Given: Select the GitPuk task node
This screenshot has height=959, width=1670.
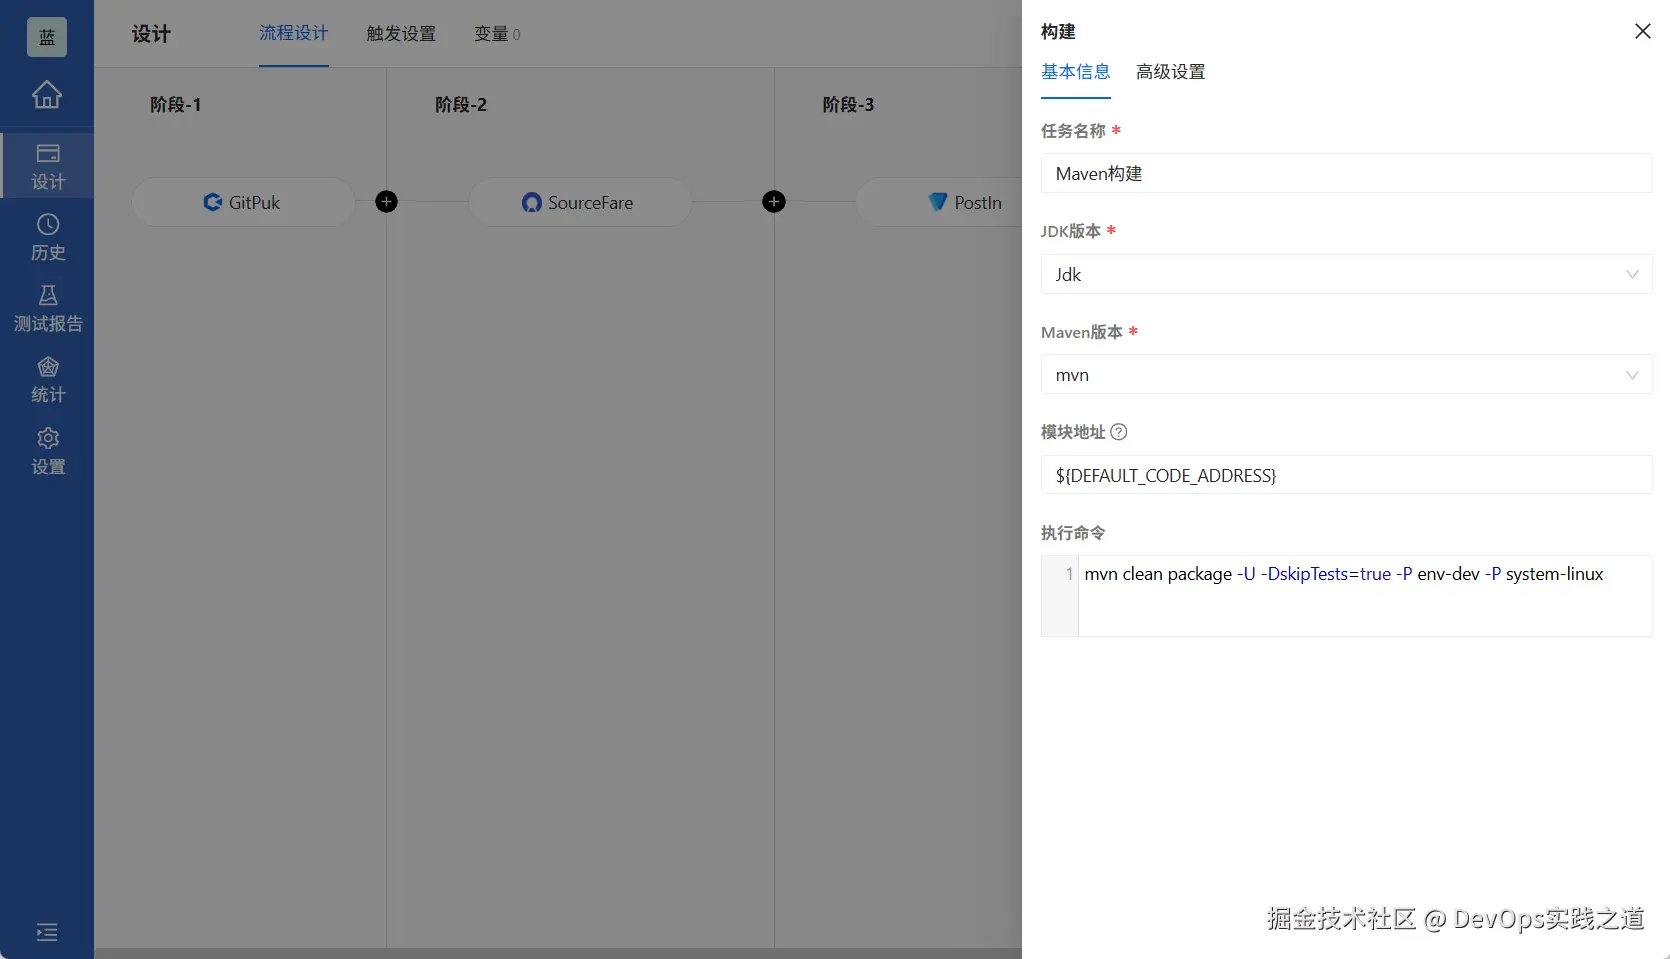Looking at the screenshot, I should [243, 202].
